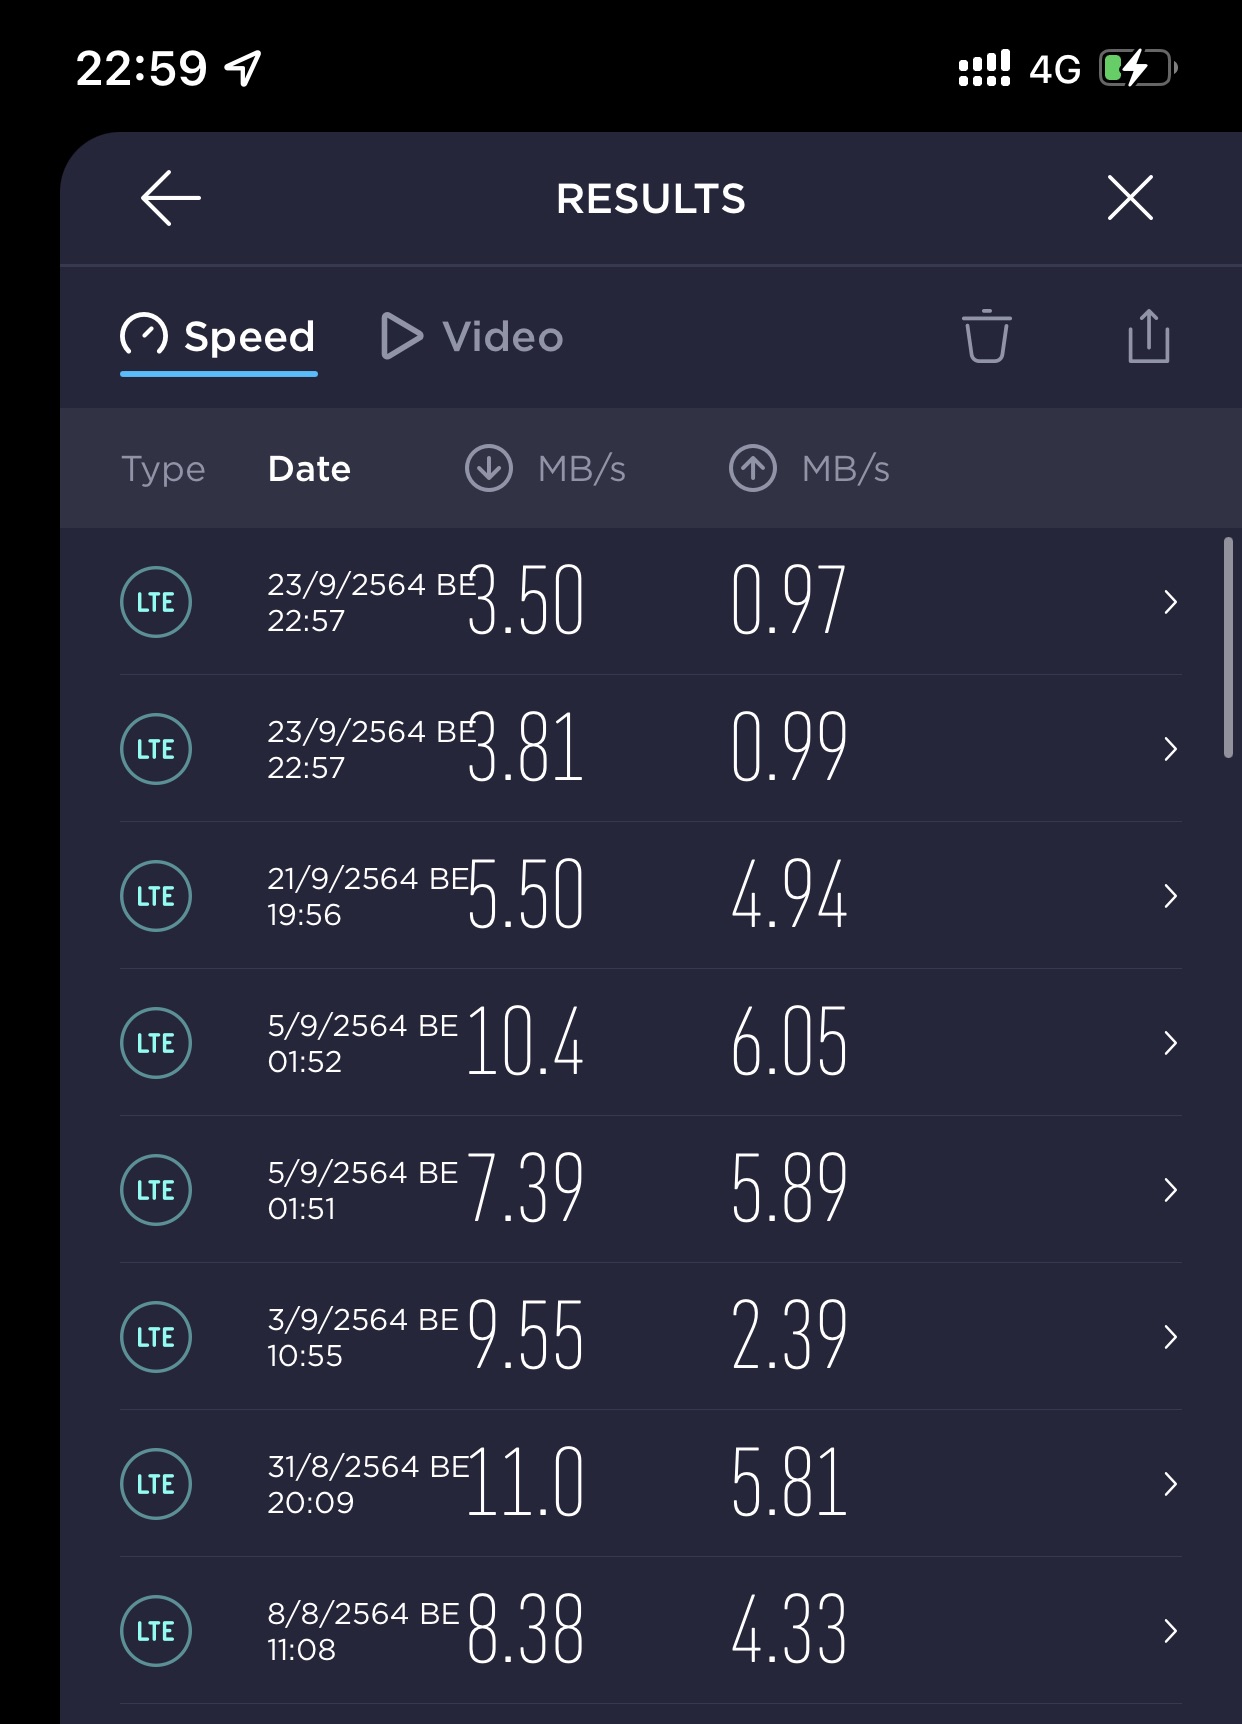
Task: Open chevron on the 31/8/2564 result
Action: coord(1170,1484)
